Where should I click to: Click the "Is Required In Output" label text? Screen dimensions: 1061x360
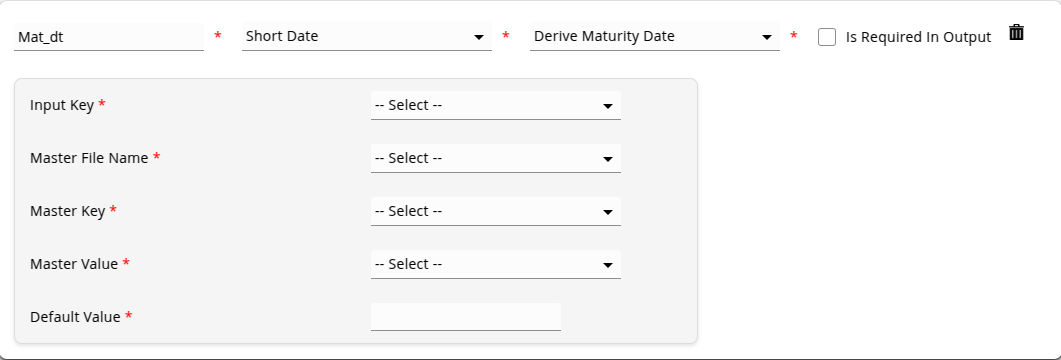918,37
